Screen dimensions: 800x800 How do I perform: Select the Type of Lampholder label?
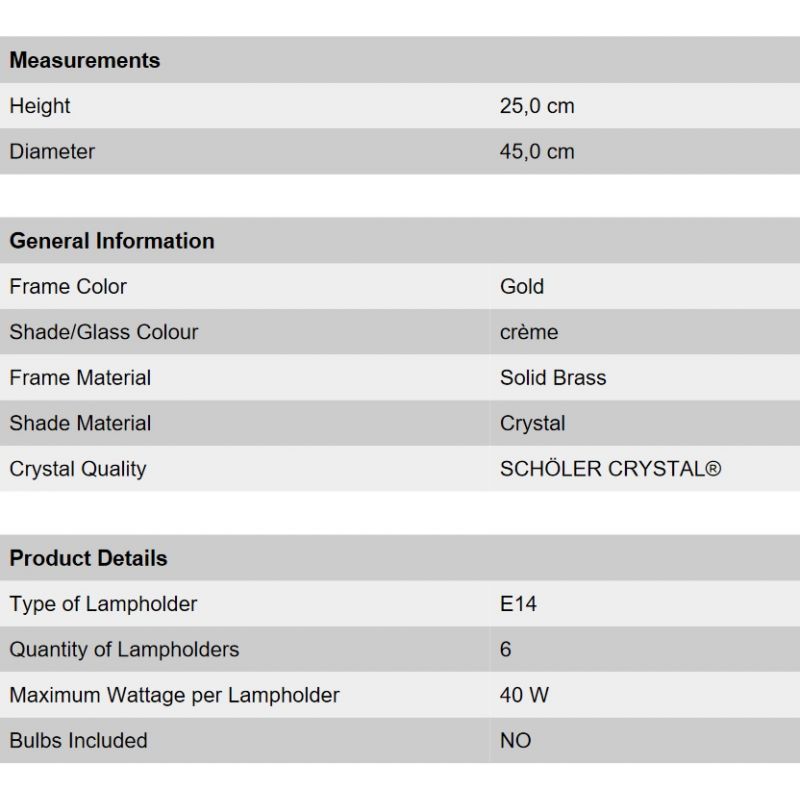coord(103,604)
